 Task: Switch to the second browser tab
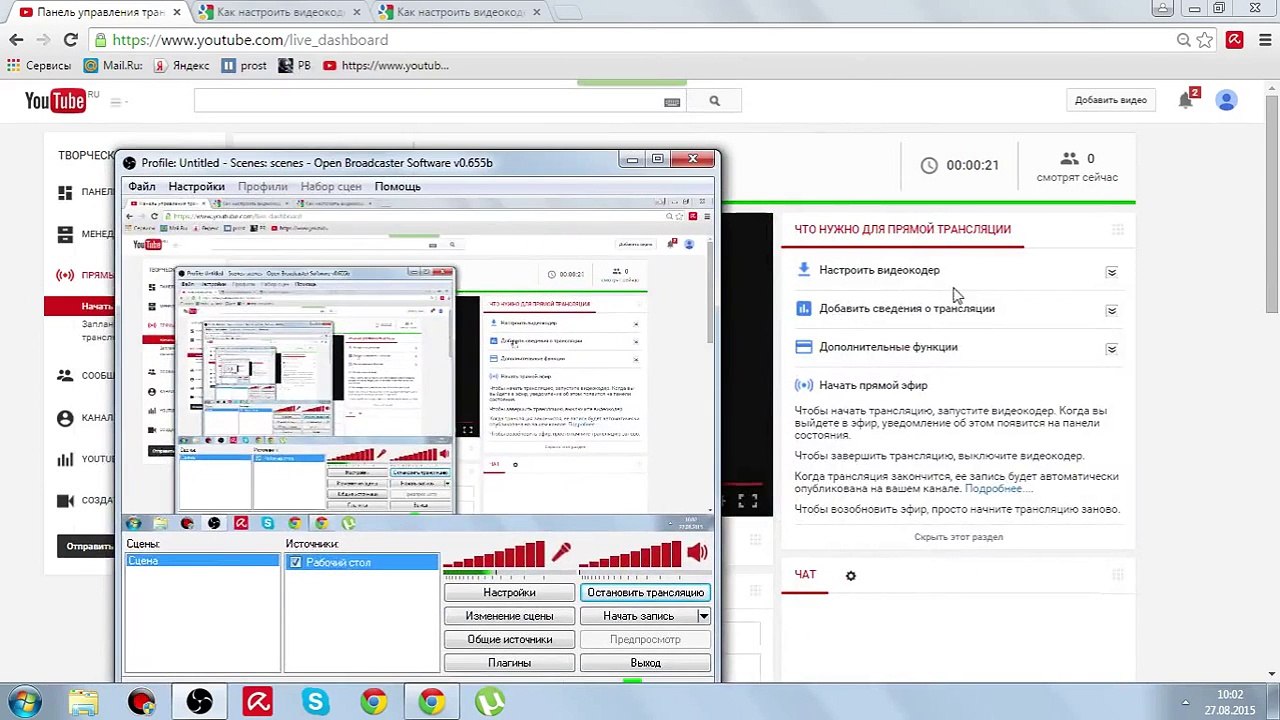point(279,12)
